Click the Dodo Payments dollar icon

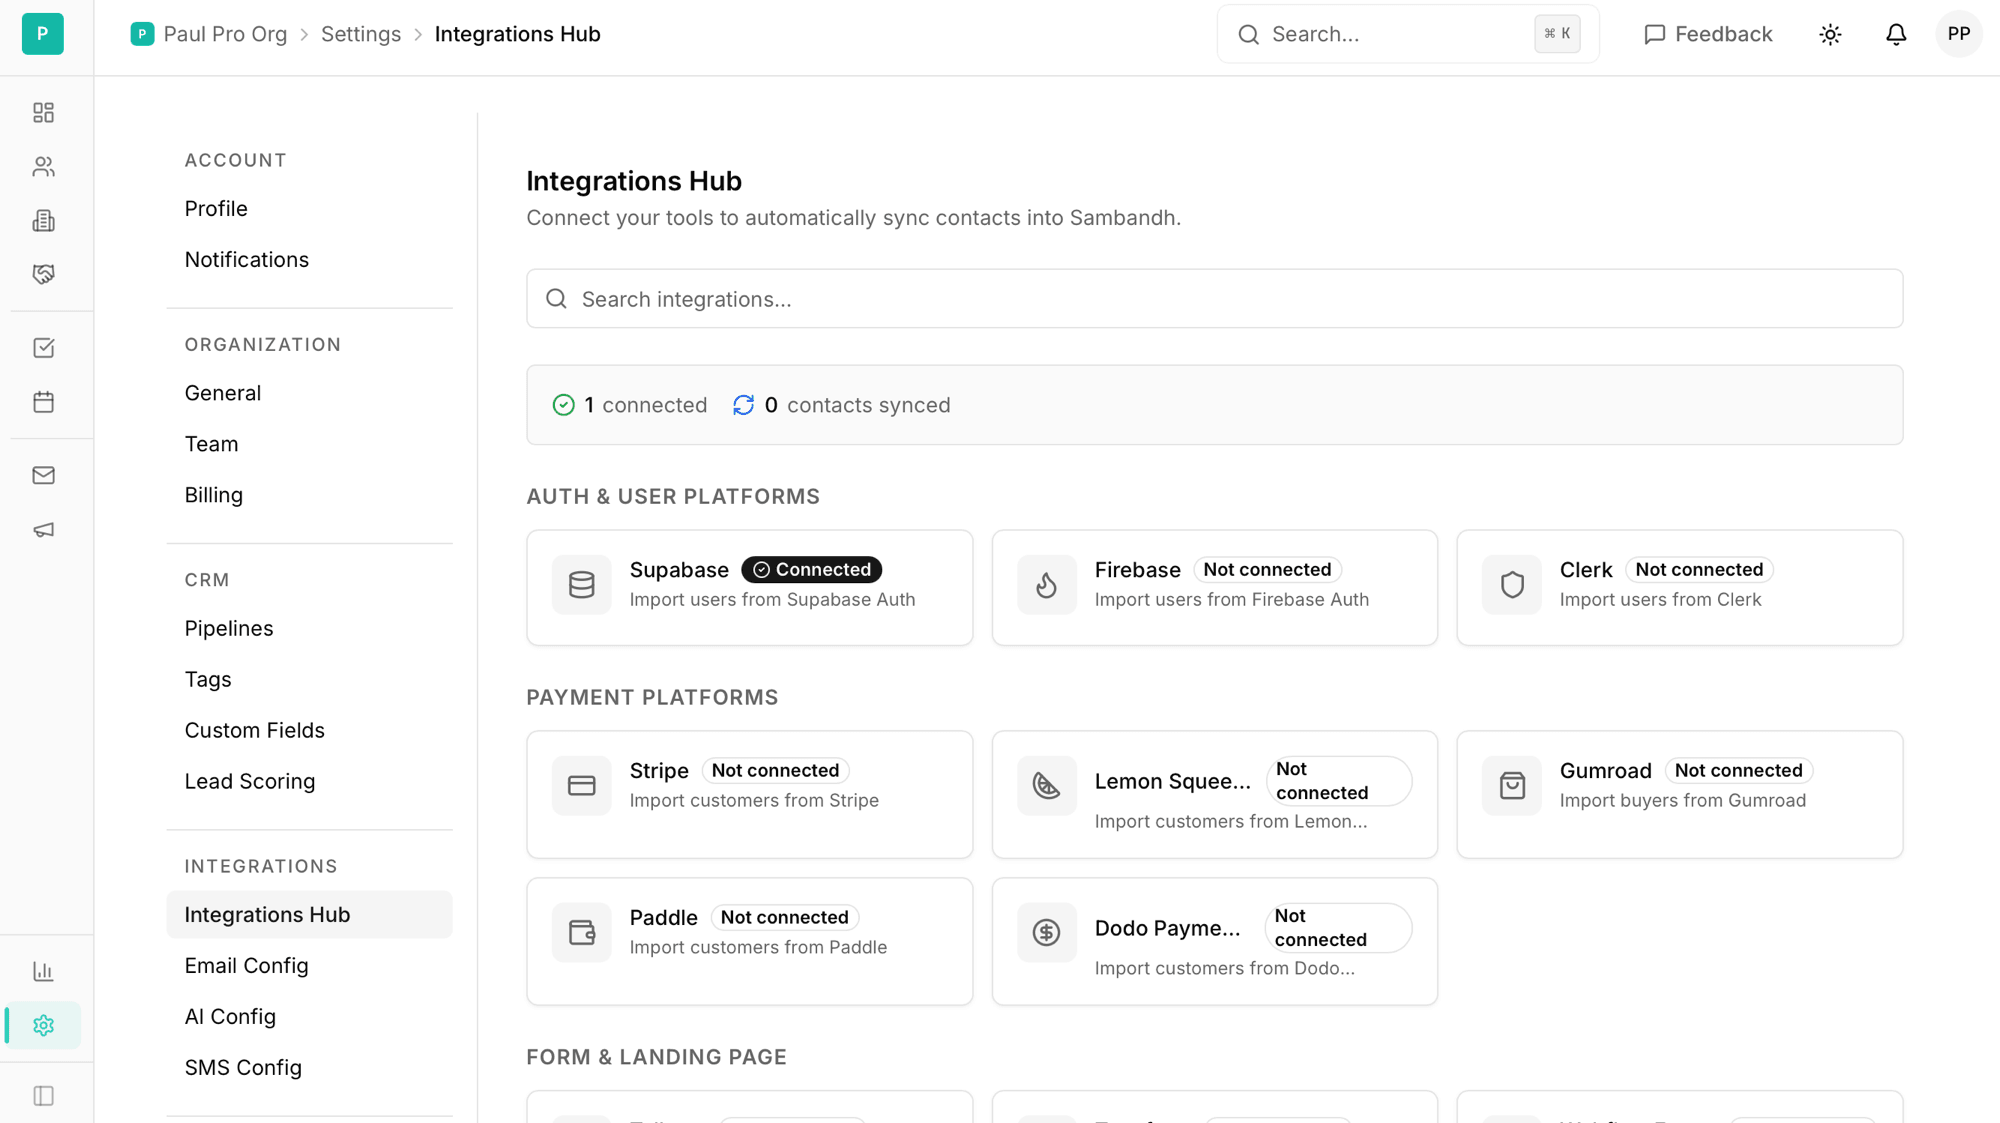(1046, 932)
